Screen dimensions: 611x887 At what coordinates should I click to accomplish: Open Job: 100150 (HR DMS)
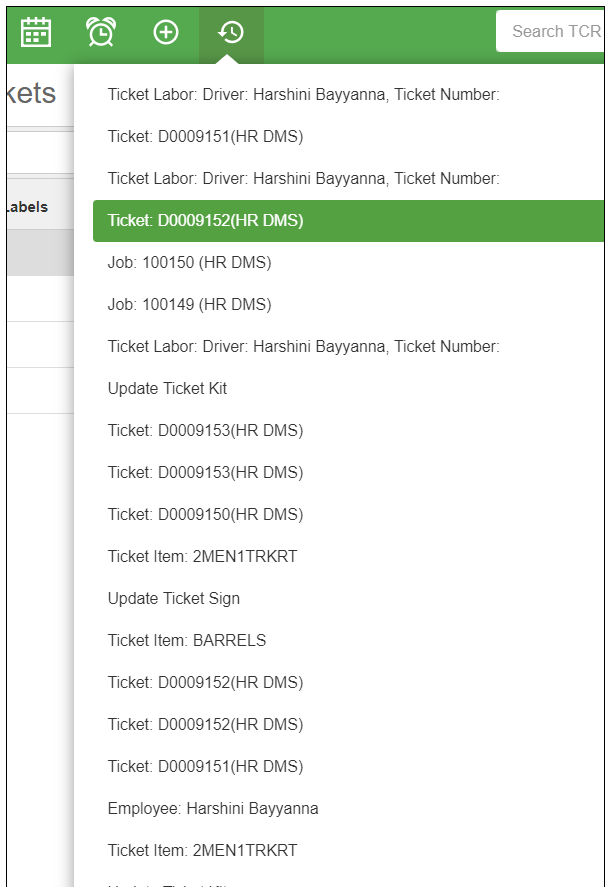[189, 263]
